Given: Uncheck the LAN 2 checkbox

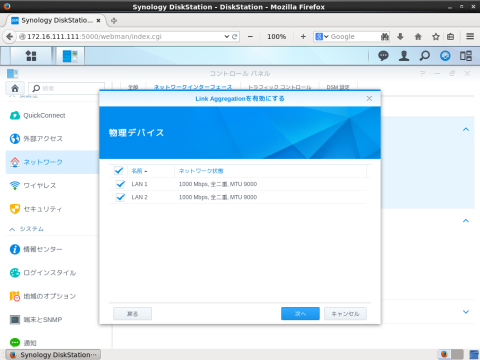Looking at the screenshot, I should [120, 197].
